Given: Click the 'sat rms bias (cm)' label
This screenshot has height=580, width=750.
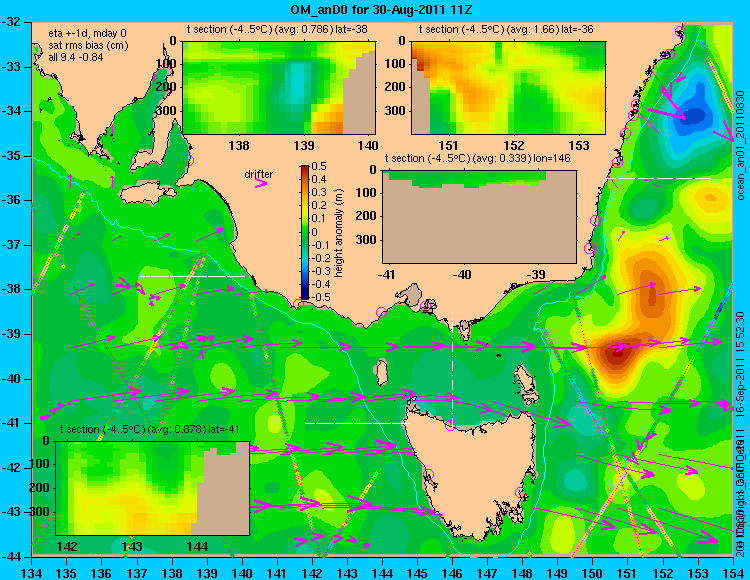Looking at the screenshot, I should [x=88, y=45].
